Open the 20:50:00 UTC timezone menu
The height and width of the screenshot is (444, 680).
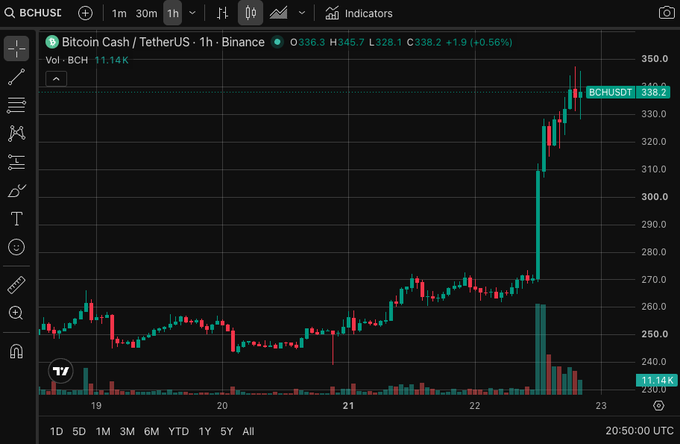(639, 431)
